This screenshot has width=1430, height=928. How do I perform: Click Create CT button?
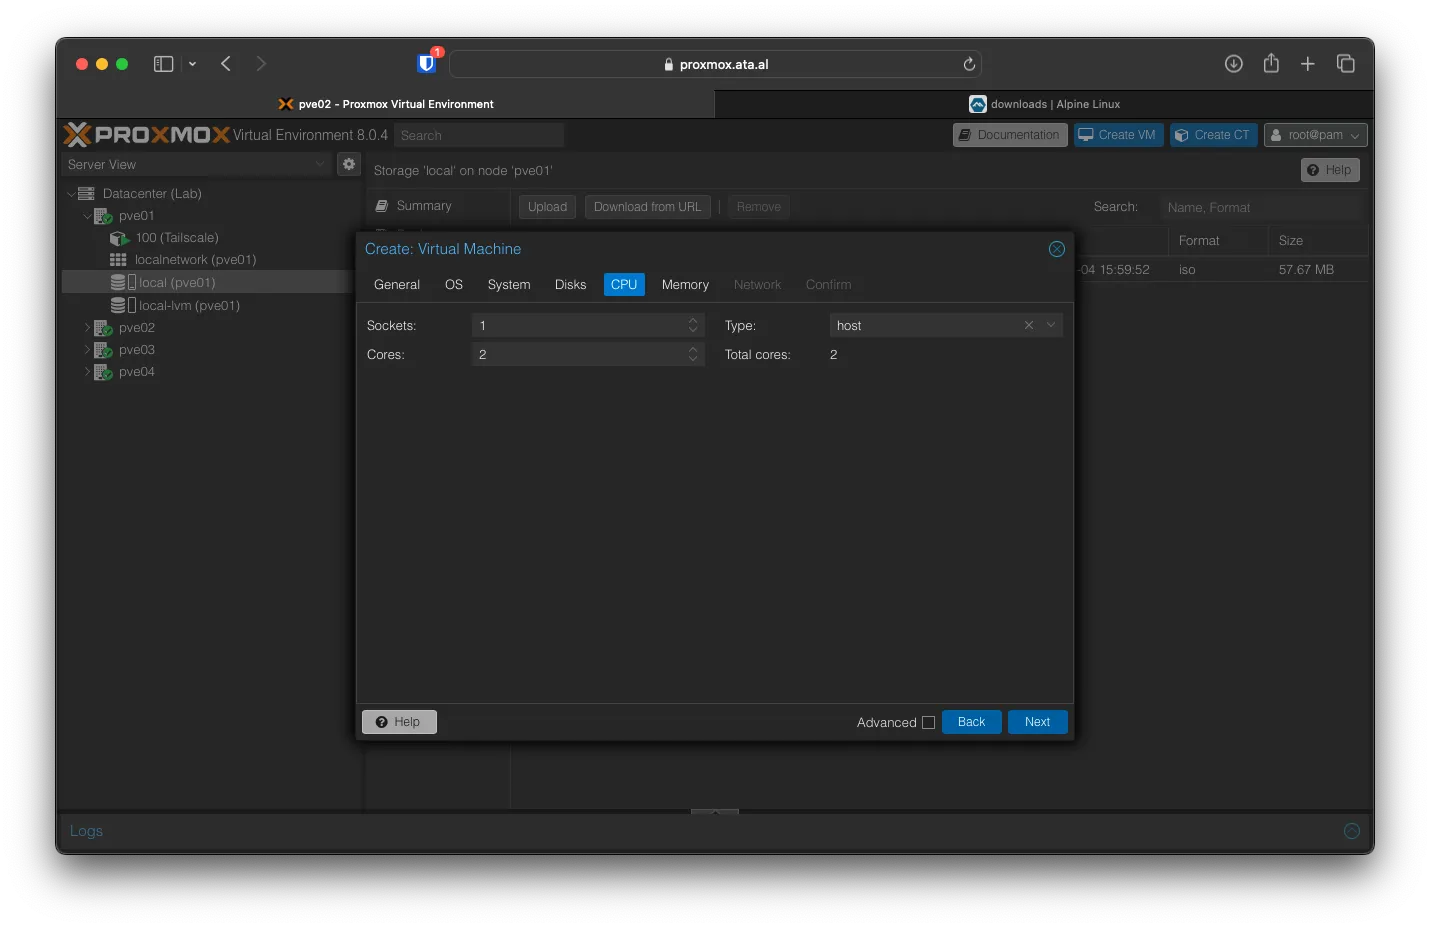[x=1213, y=135]
